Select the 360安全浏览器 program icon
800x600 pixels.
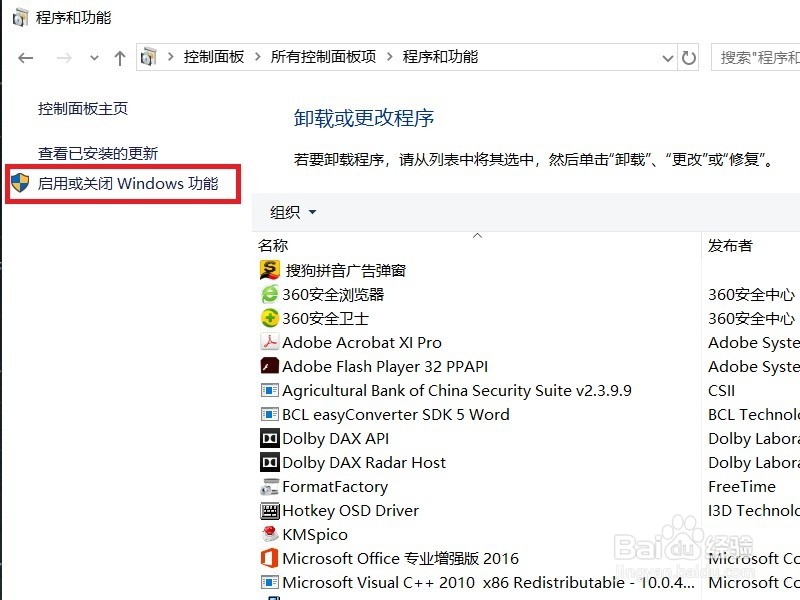270,294
